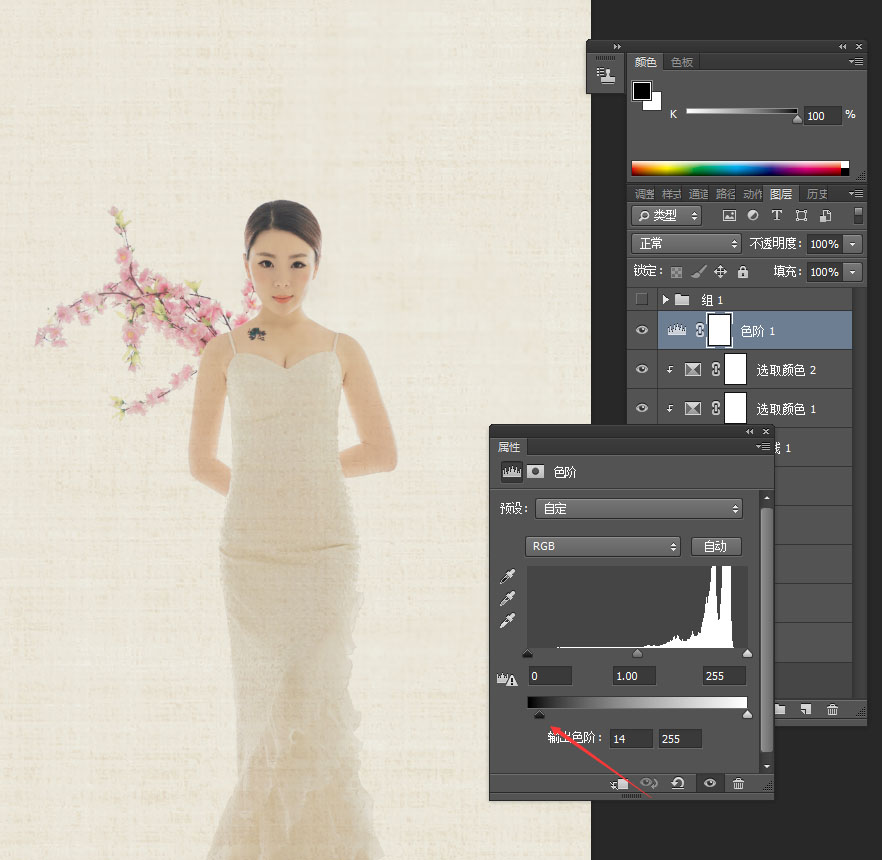This screenshot has height=860, width=882.
Task: Open the 正常 blend mode dropdown
Action: pos(686,244)
